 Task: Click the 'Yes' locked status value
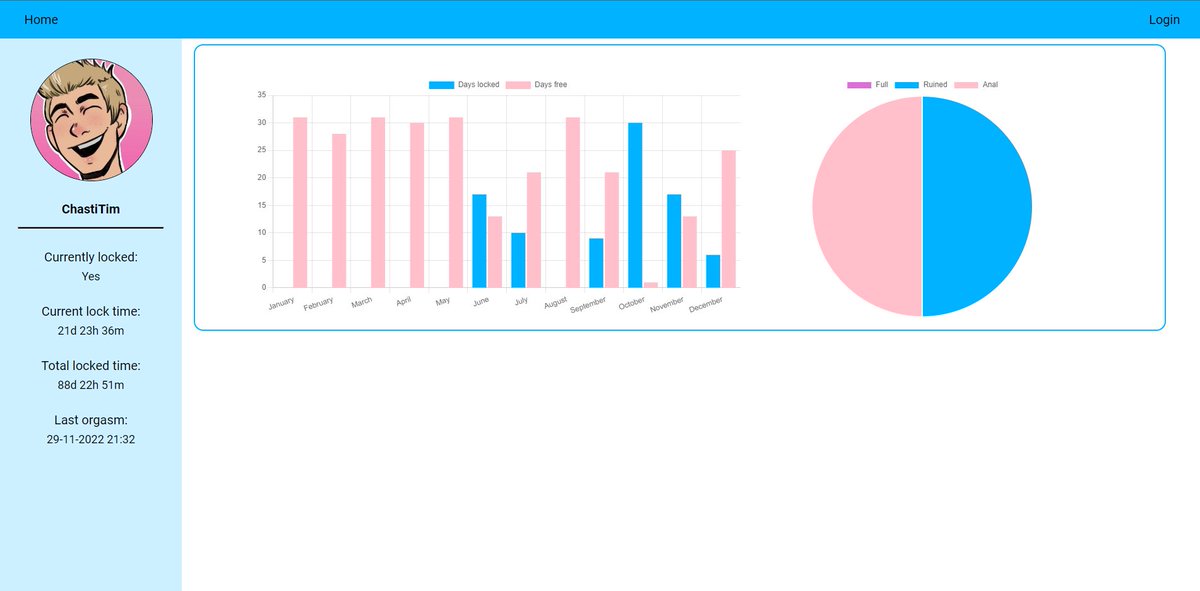coord(91,276)
